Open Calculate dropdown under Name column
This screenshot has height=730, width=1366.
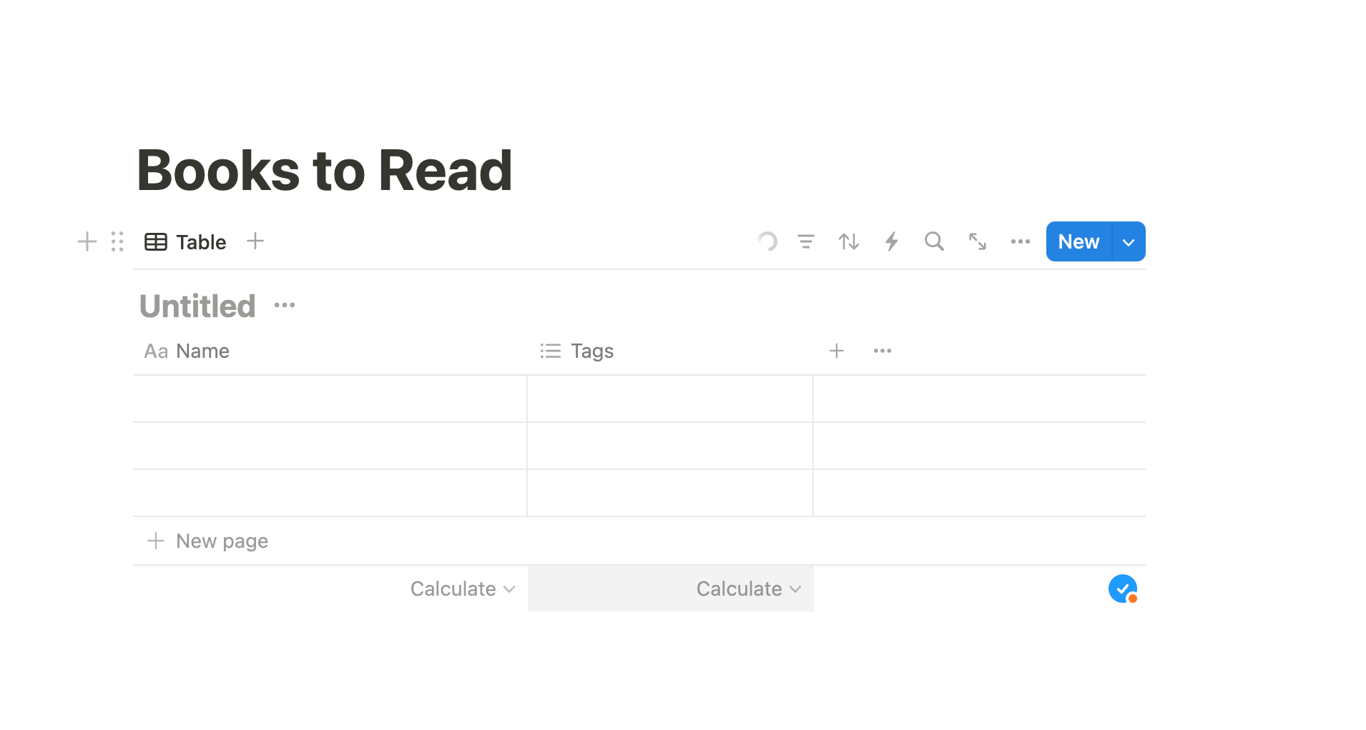click(x=462, y=589)
